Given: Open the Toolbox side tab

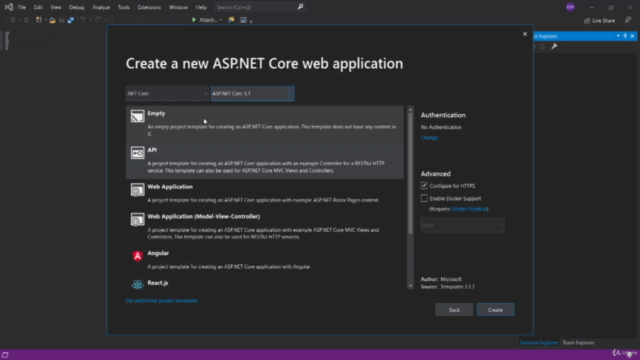Looking at the screenshot, I should (x=6, y=40).
